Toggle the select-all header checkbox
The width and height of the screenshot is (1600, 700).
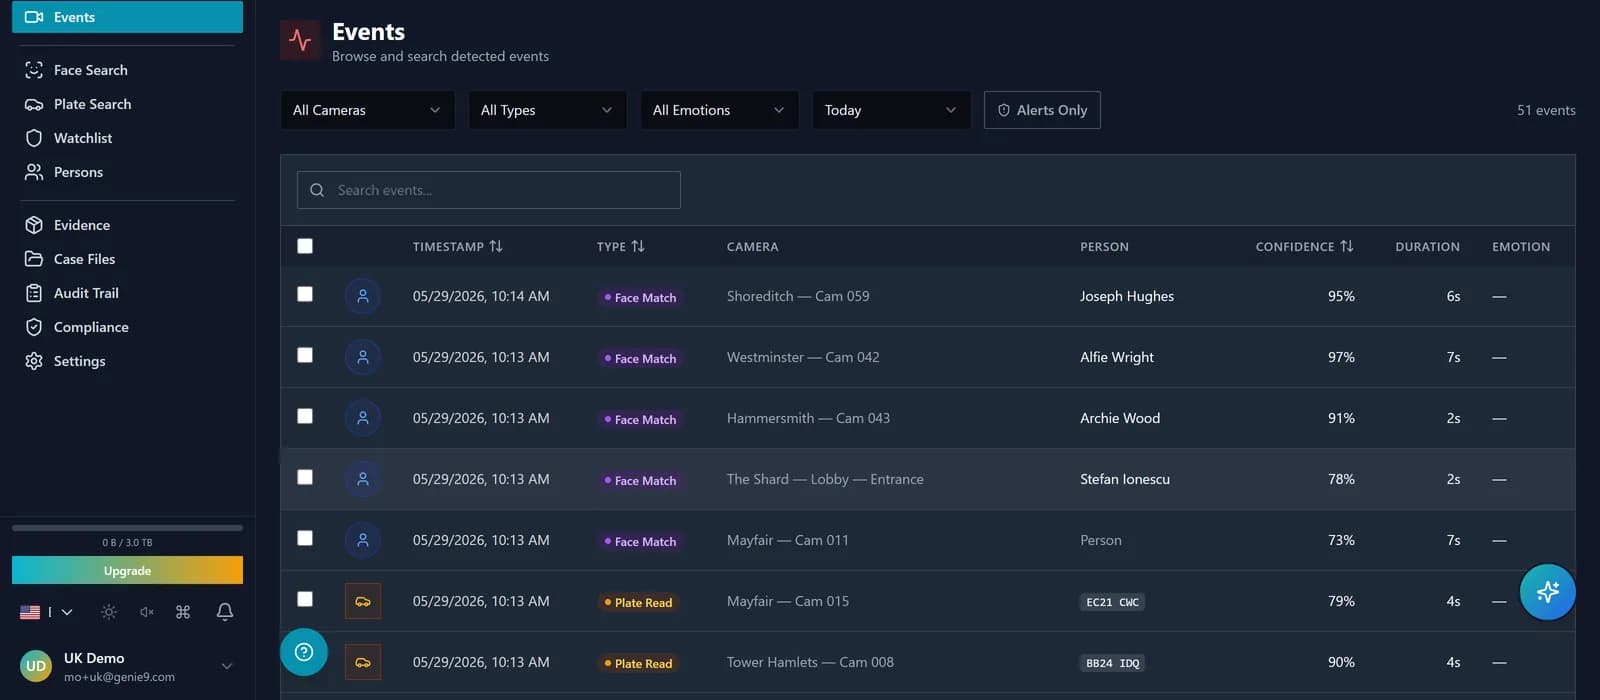305,246
